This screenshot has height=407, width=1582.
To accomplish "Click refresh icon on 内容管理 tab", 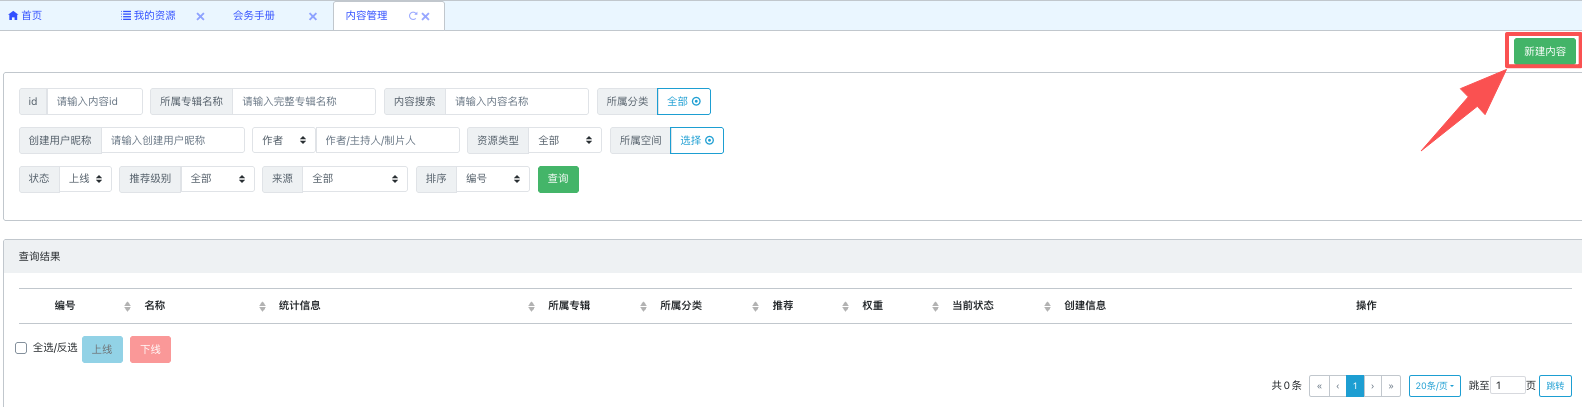I will click(413, 16).
